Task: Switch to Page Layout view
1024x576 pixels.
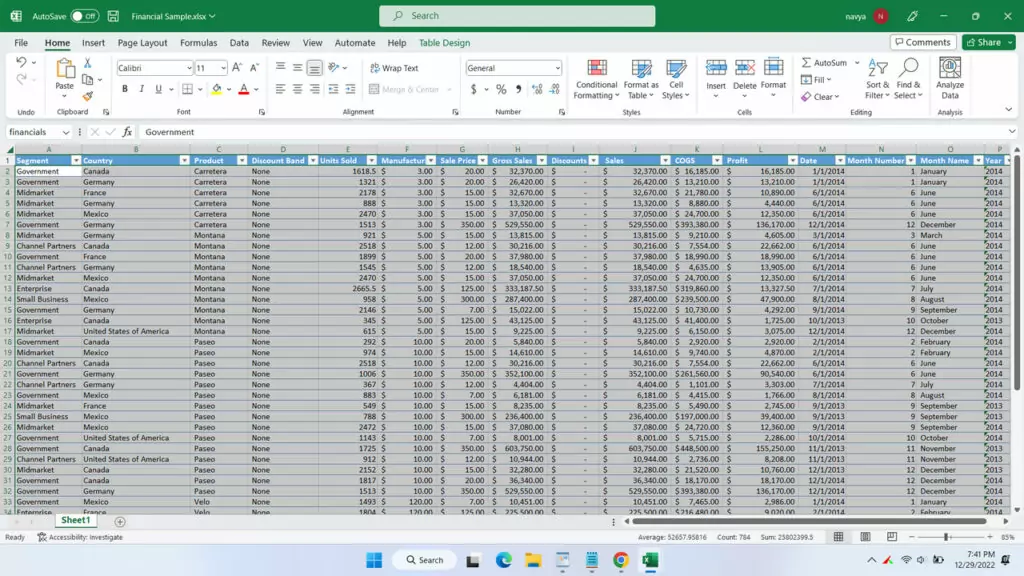Action: [x=865, y=537]
